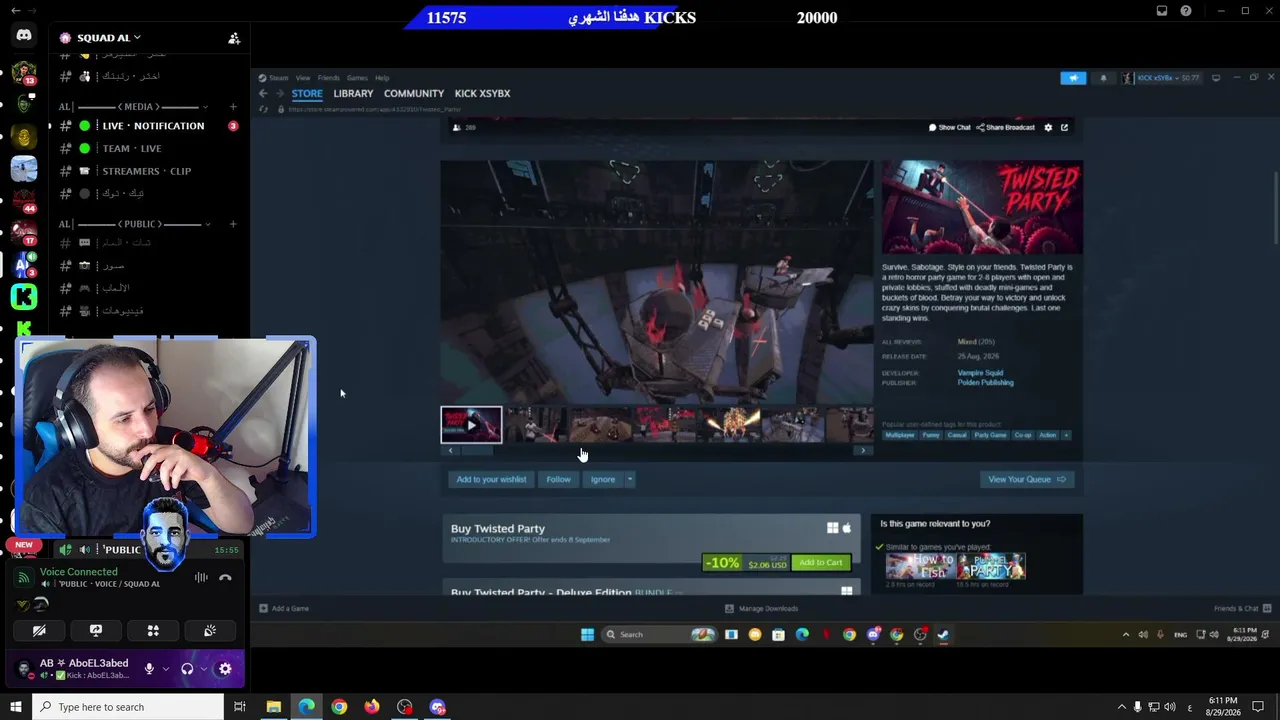
Task: Open the invite people icon beside SQUAD AL
Action: [x=234, y=38]
